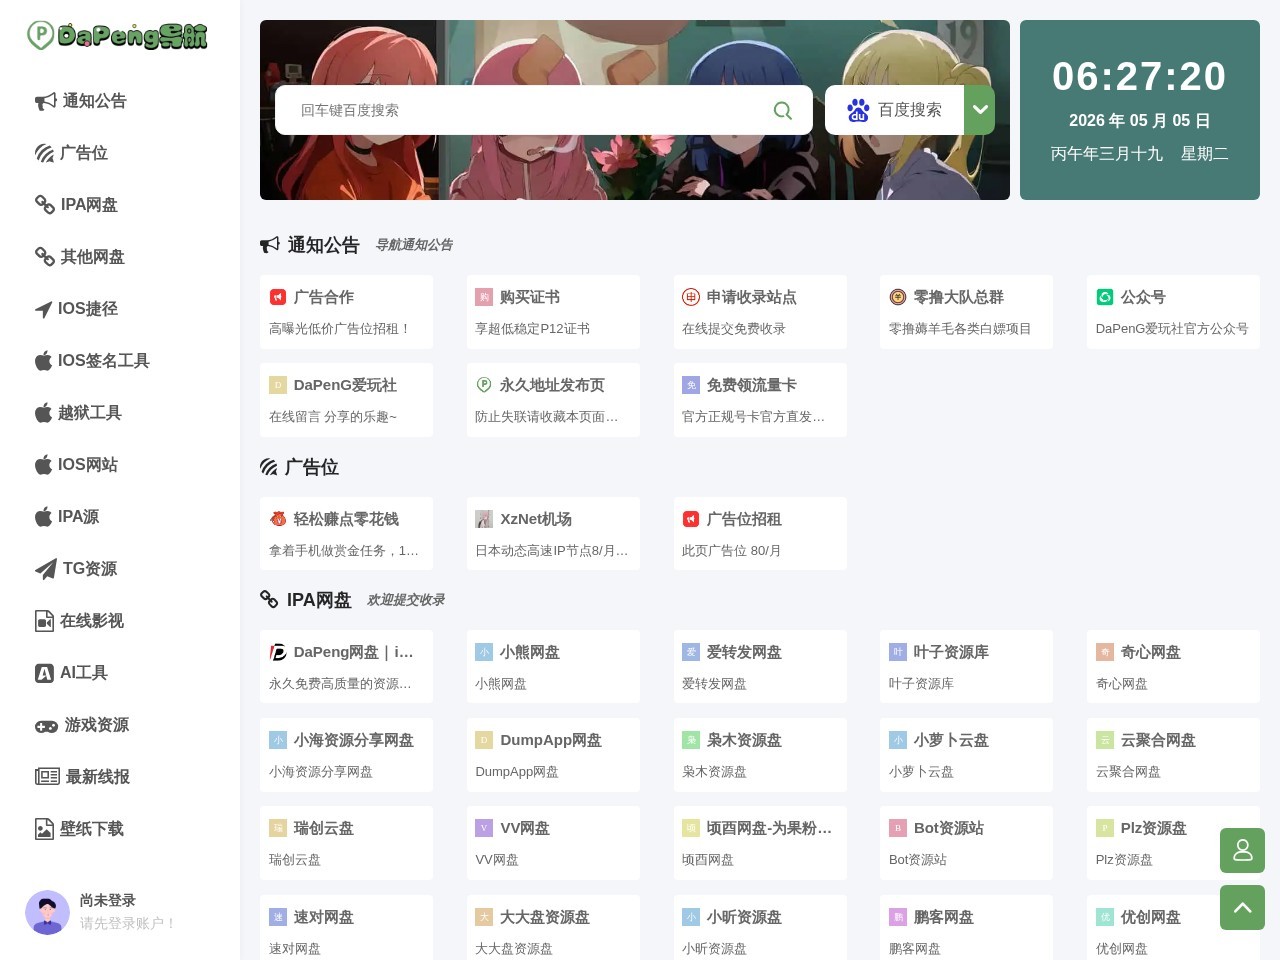
Task: Click the DaPeng网盘 card icon
Action: click(x=278, y=652)
